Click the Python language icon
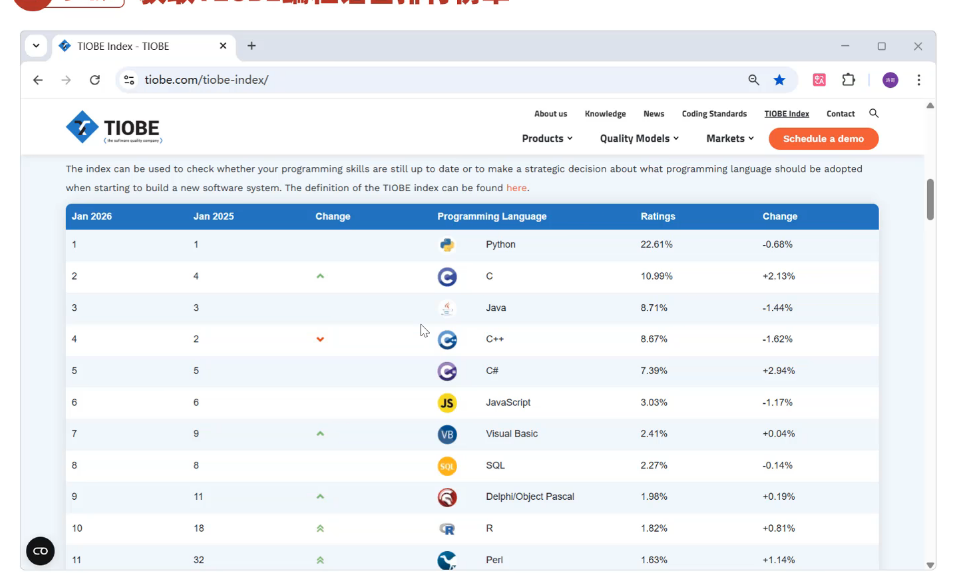The image size is (962, 584). click(447, 245)
